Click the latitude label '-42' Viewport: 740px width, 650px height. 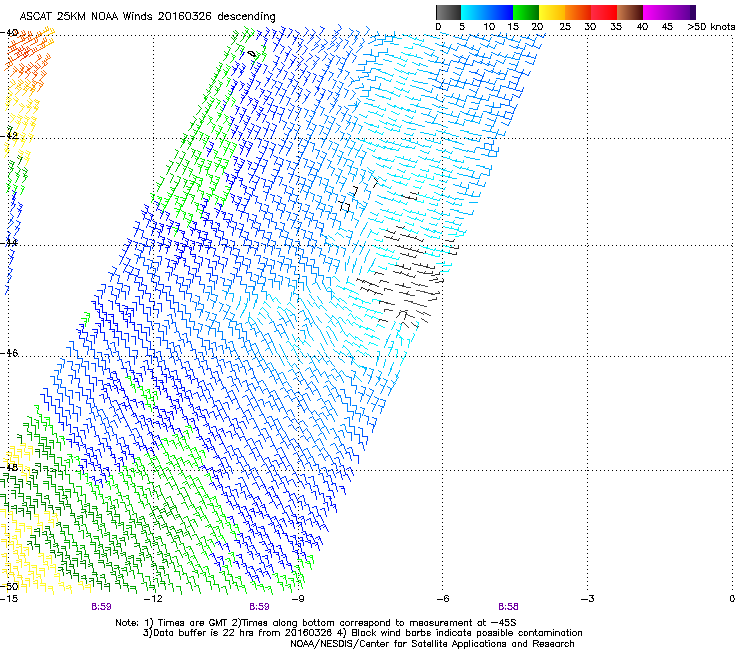pos(9,135)
